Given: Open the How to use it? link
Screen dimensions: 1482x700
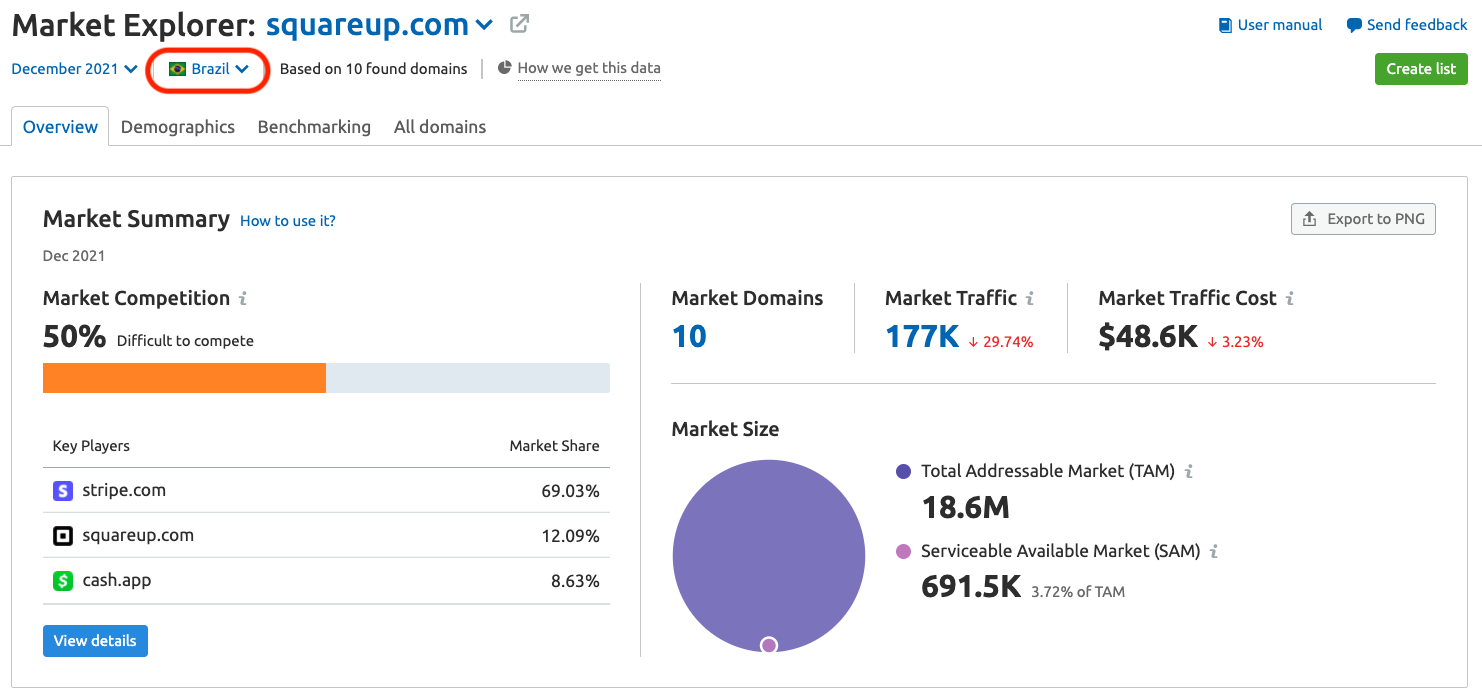Looking at the screenshot, I should [288, 221].
